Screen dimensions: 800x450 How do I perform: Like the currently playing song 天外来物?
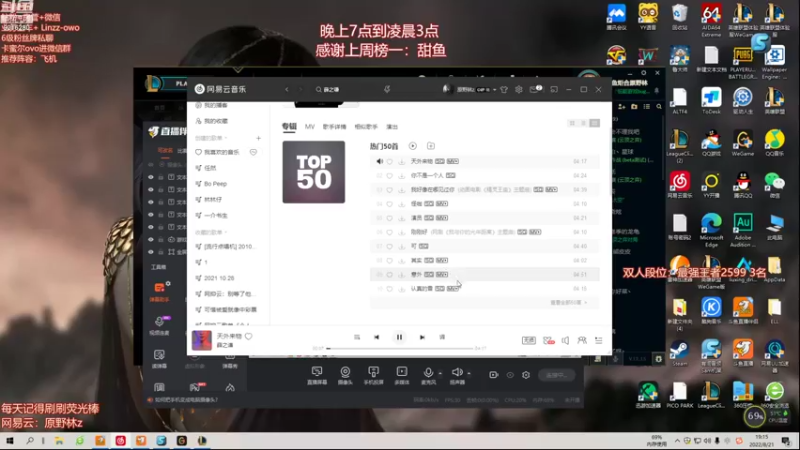coord(248,336)
